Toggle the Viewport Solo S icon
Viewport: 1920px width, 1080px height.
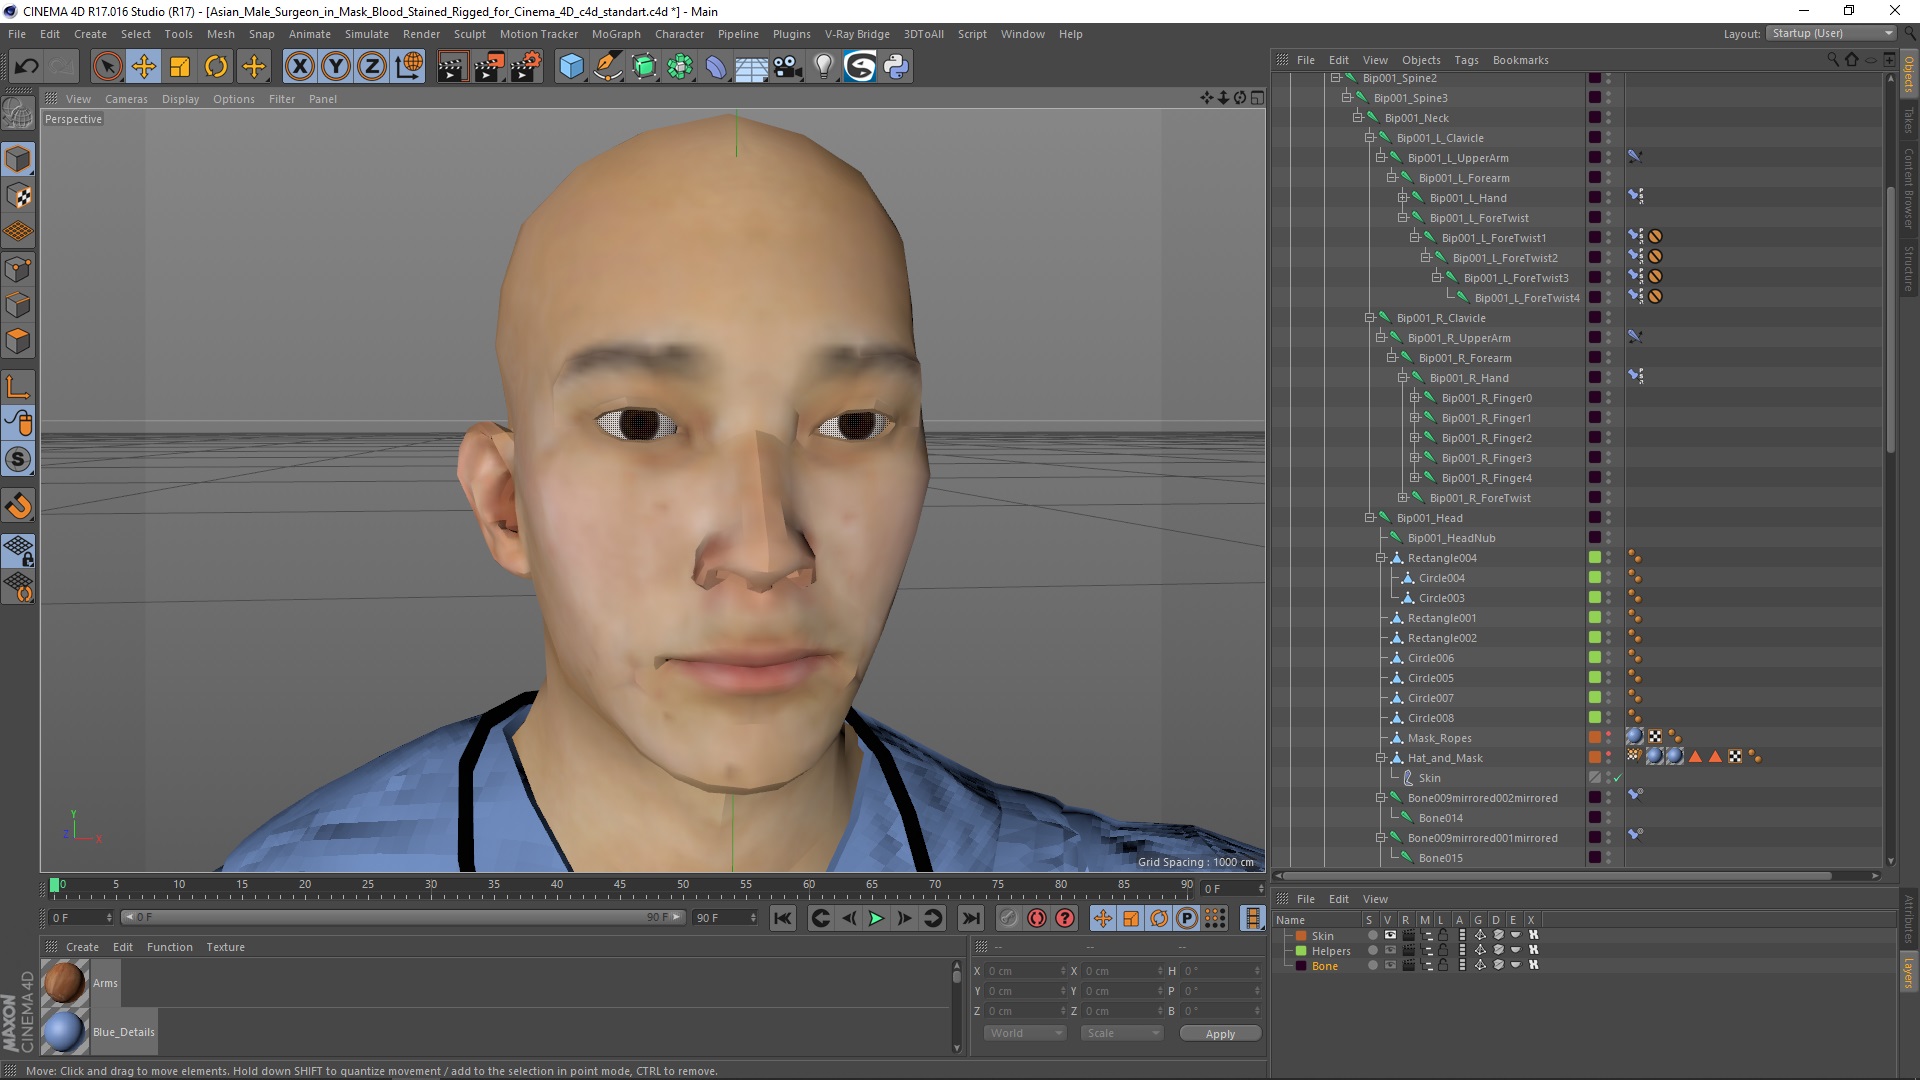coord(18,459)
